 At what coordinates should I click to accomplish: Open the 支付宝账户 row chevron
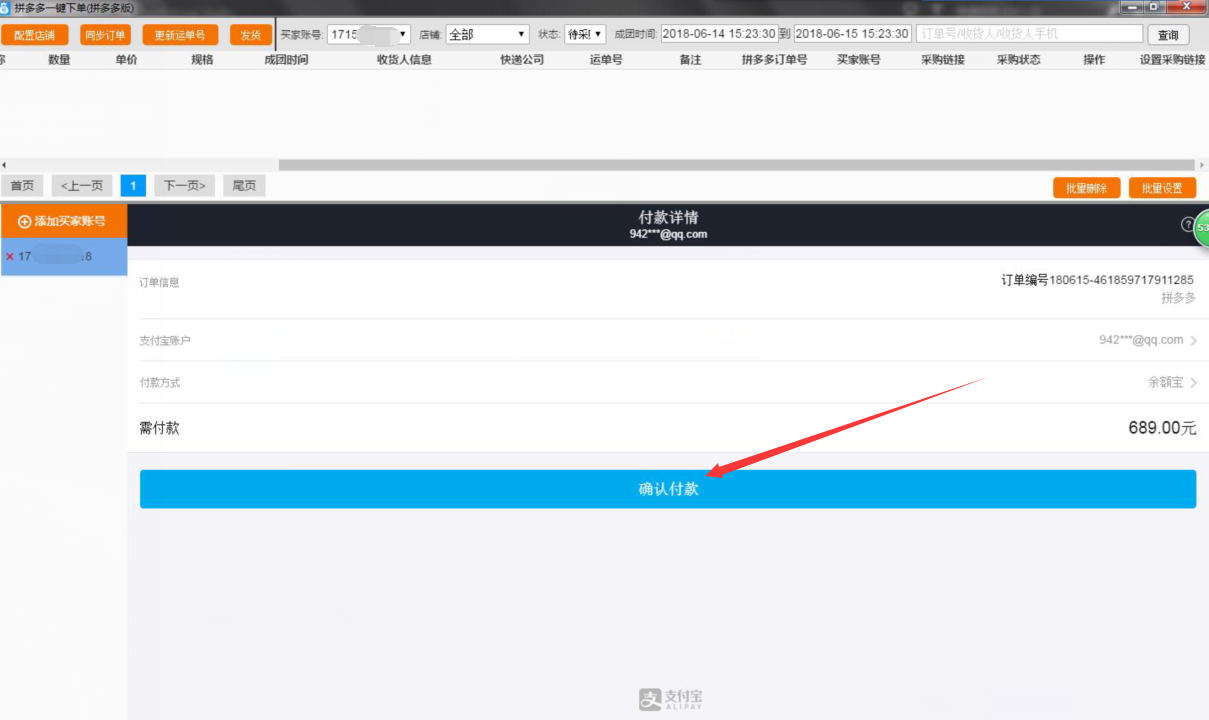coord(1194,340)
